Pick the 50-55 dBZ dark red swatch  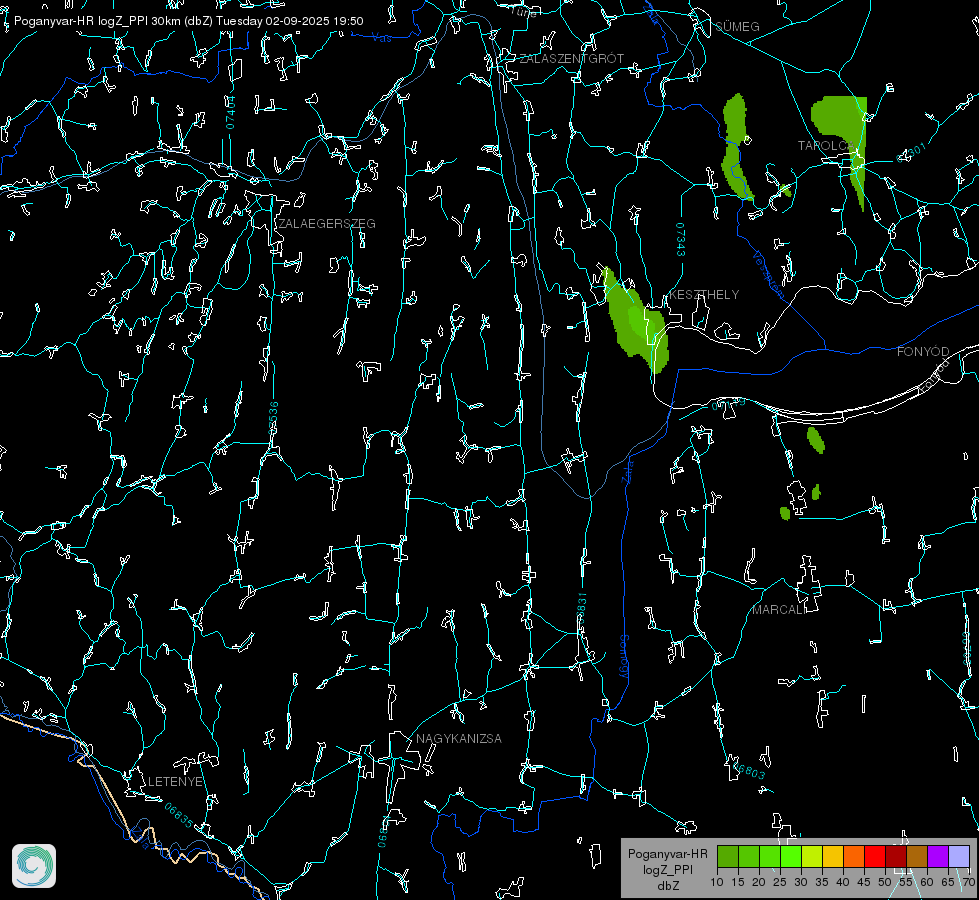click(896, 857)
